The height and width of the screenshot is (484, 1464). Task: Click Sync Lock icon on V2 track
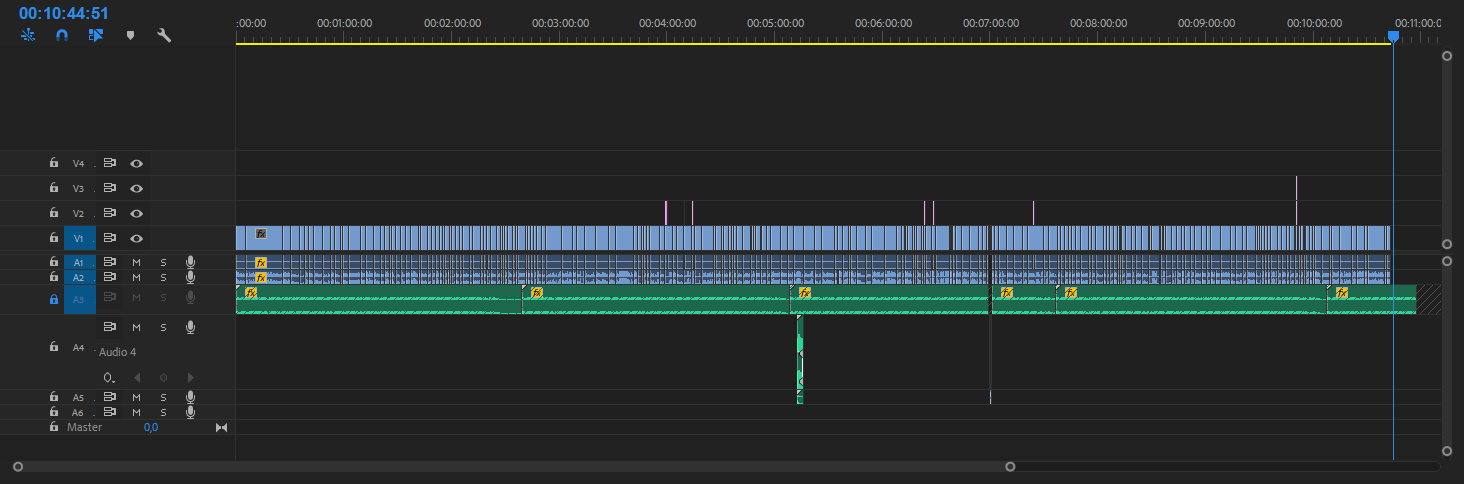(110, 213)
